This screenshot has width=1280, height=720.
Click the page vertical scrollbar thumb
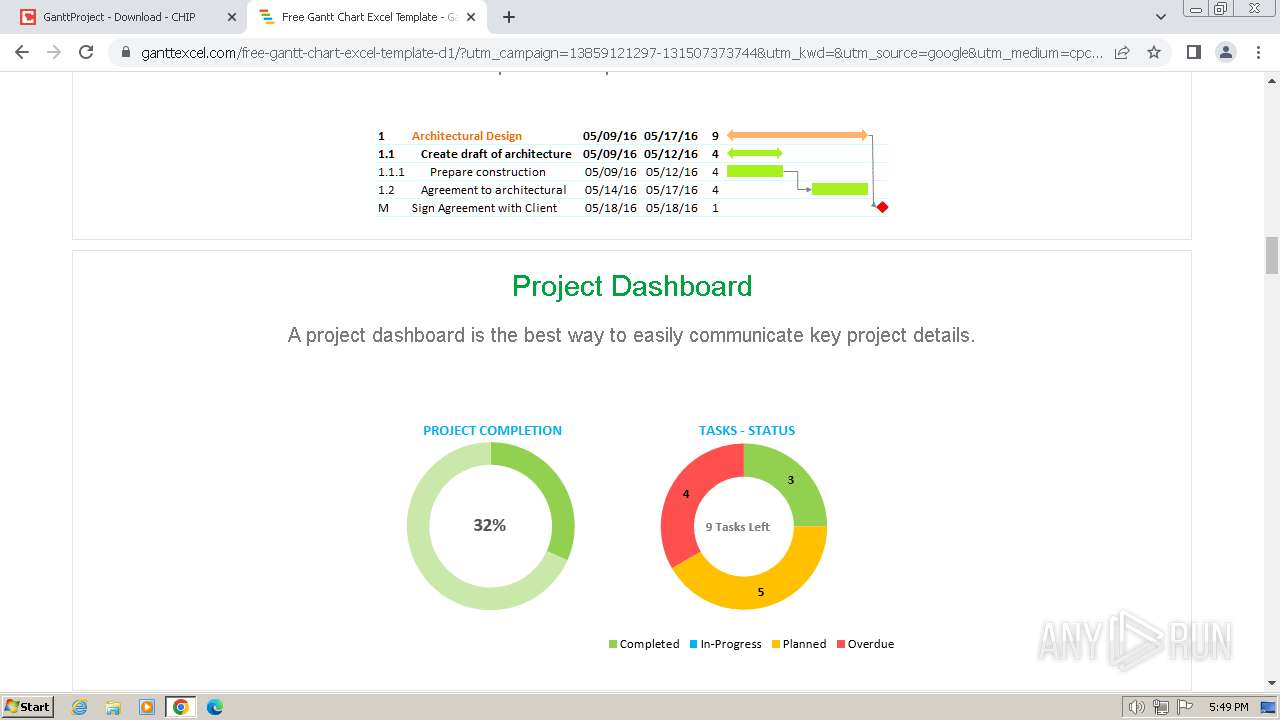1272,255
